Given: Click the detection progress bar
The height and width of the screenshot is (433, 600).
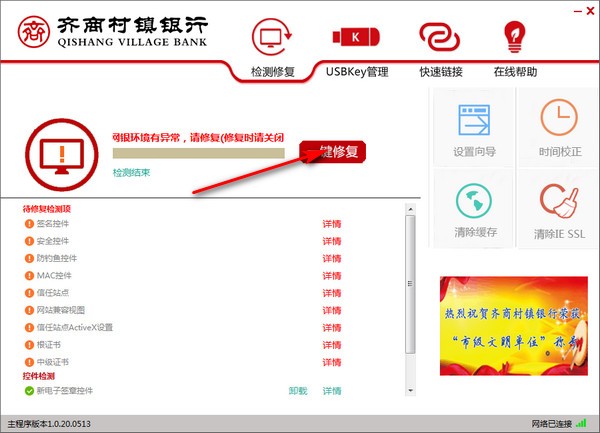Looking at the screenshot, I should [x=199, y=153].
